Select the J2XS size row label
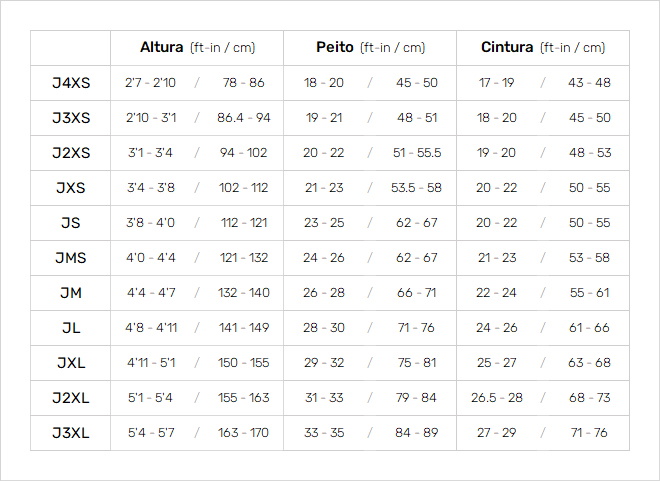The height and width of the screenshot is (481, 660). click(71, 153)
